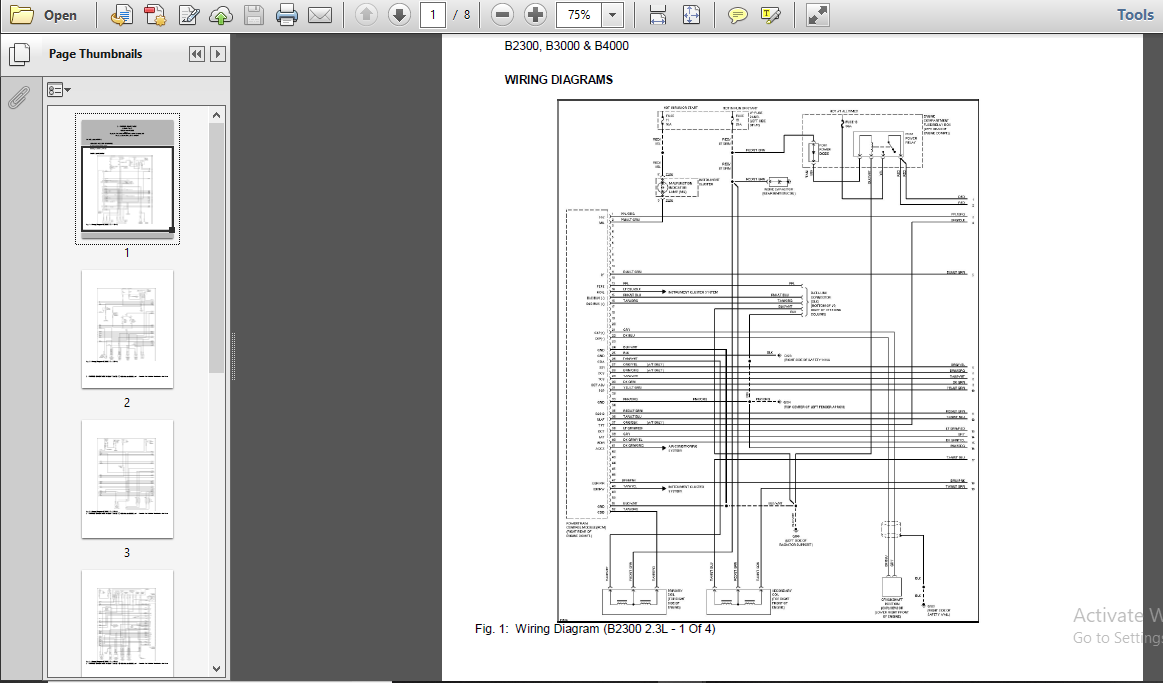Viewport: 1163px width, 683px height.
Task: Click the Create PDF icon with the gear
Action: click(x=155, y=15)
